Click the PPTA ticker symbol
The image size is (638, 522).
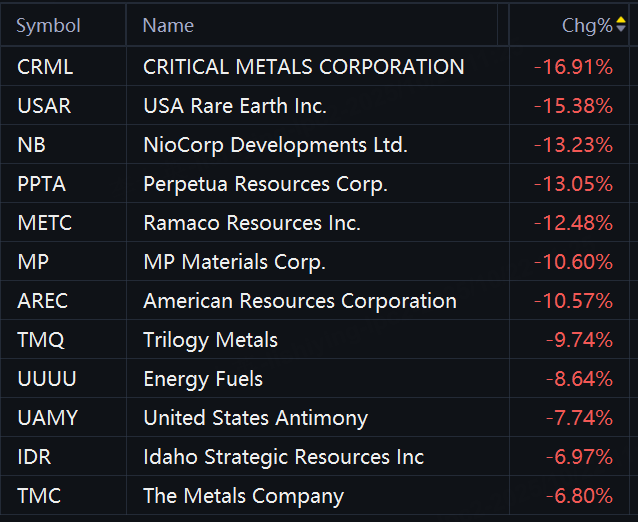[x=43, y=184]
